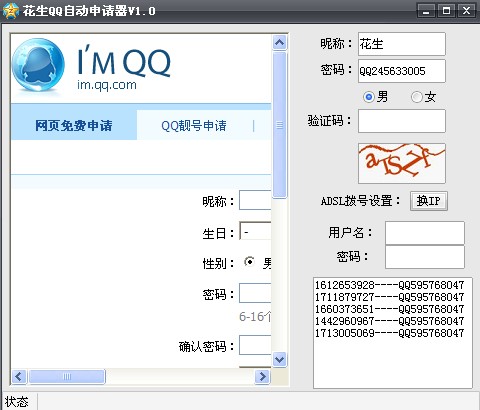This screenshot has width=480, height=410.
Task: Click the 昵称 field containing 花生
Action: coord(402,44)
